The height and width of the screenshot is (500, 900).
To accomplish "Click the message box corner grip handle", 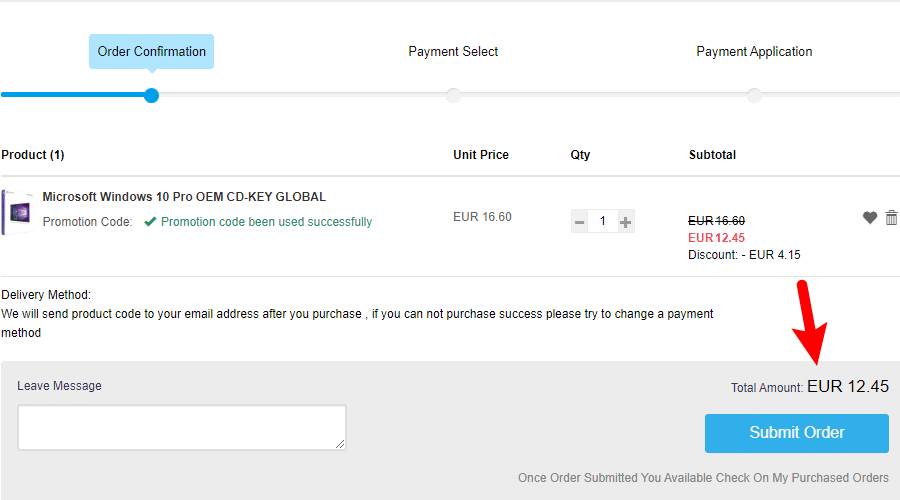I will click(340, 444).
